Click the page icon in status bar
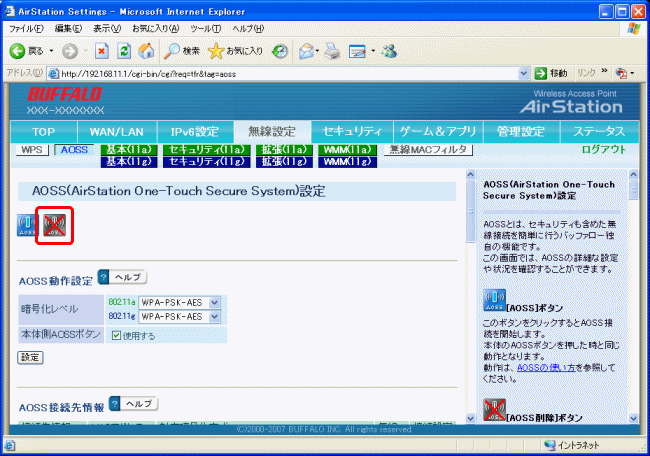The width and height of the screenshot is (650, 456). tap(10, 446)
